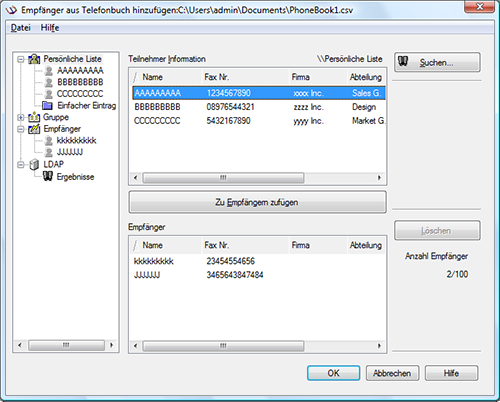Click the Abbrechen button
The height and width of the screenshot is (402, 500).
click(392, 373)
